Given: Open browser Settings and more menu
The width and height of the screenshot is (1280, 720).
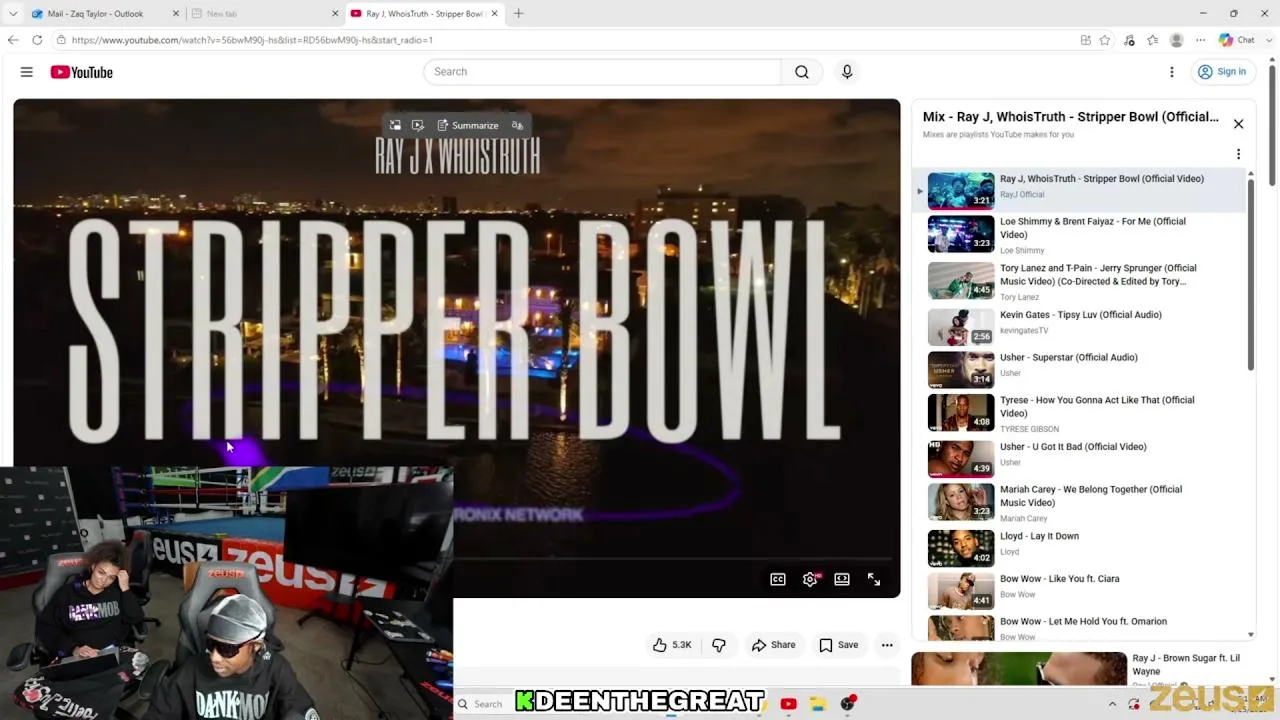Looking at the screenshot, I should (1201, 40).
